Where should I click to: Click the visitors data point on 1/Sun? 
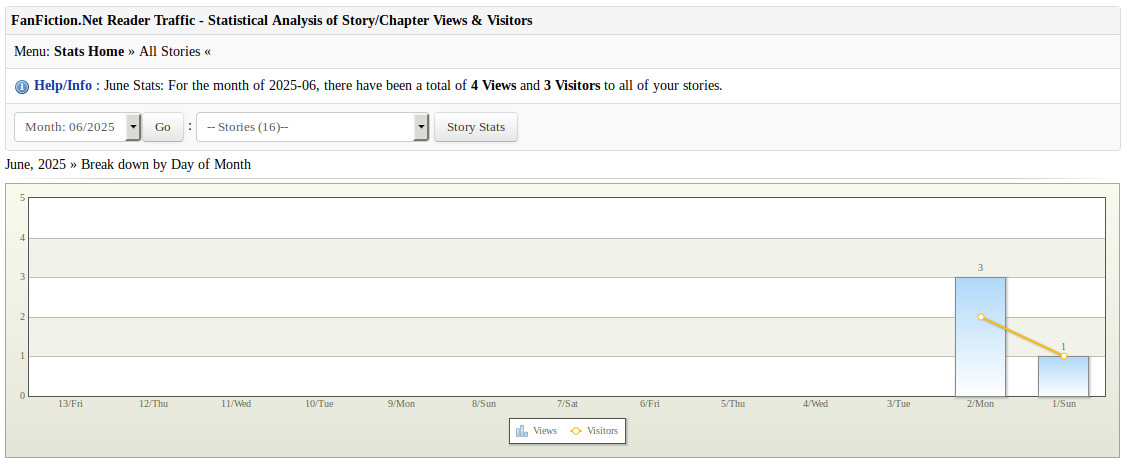point(1064,356)
